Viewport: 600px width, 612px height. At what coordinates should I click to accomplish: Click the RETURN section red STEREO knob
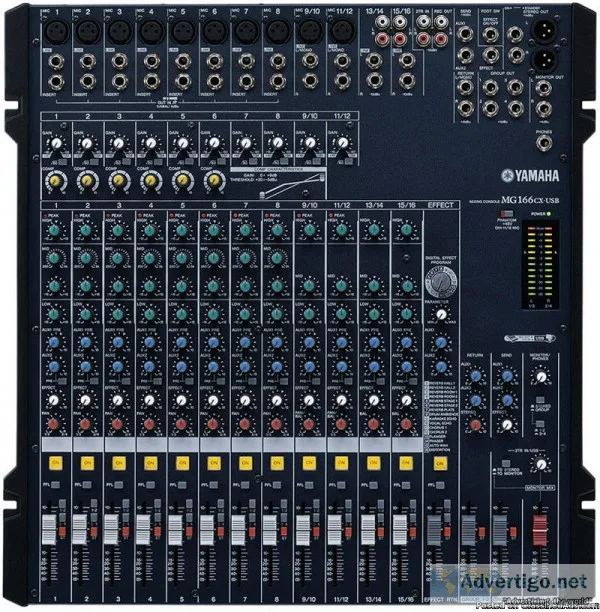[x=475, y=425]
